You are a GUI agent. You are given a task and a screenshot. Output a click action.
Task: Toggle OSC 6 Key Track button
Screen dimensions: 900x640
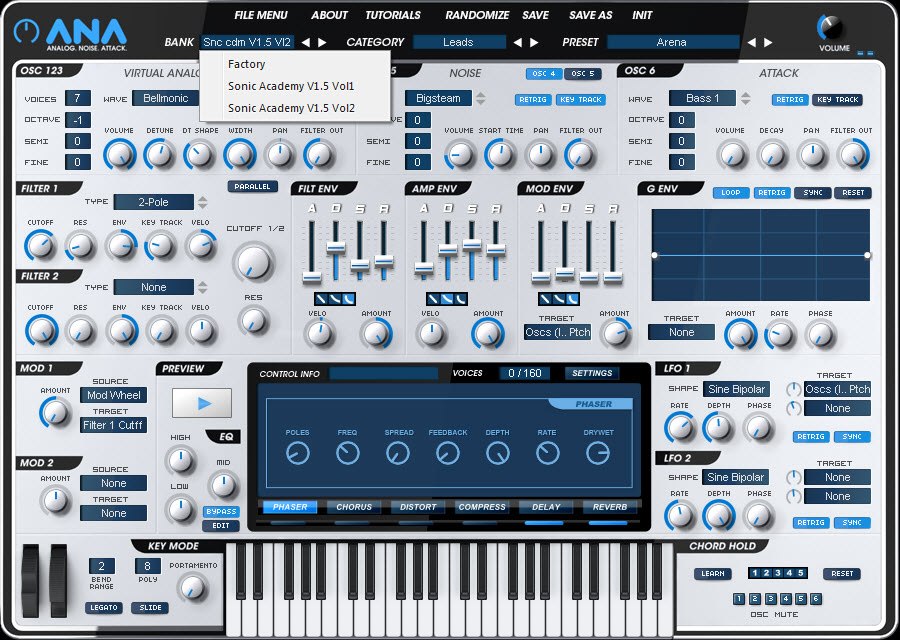[837, 99]
